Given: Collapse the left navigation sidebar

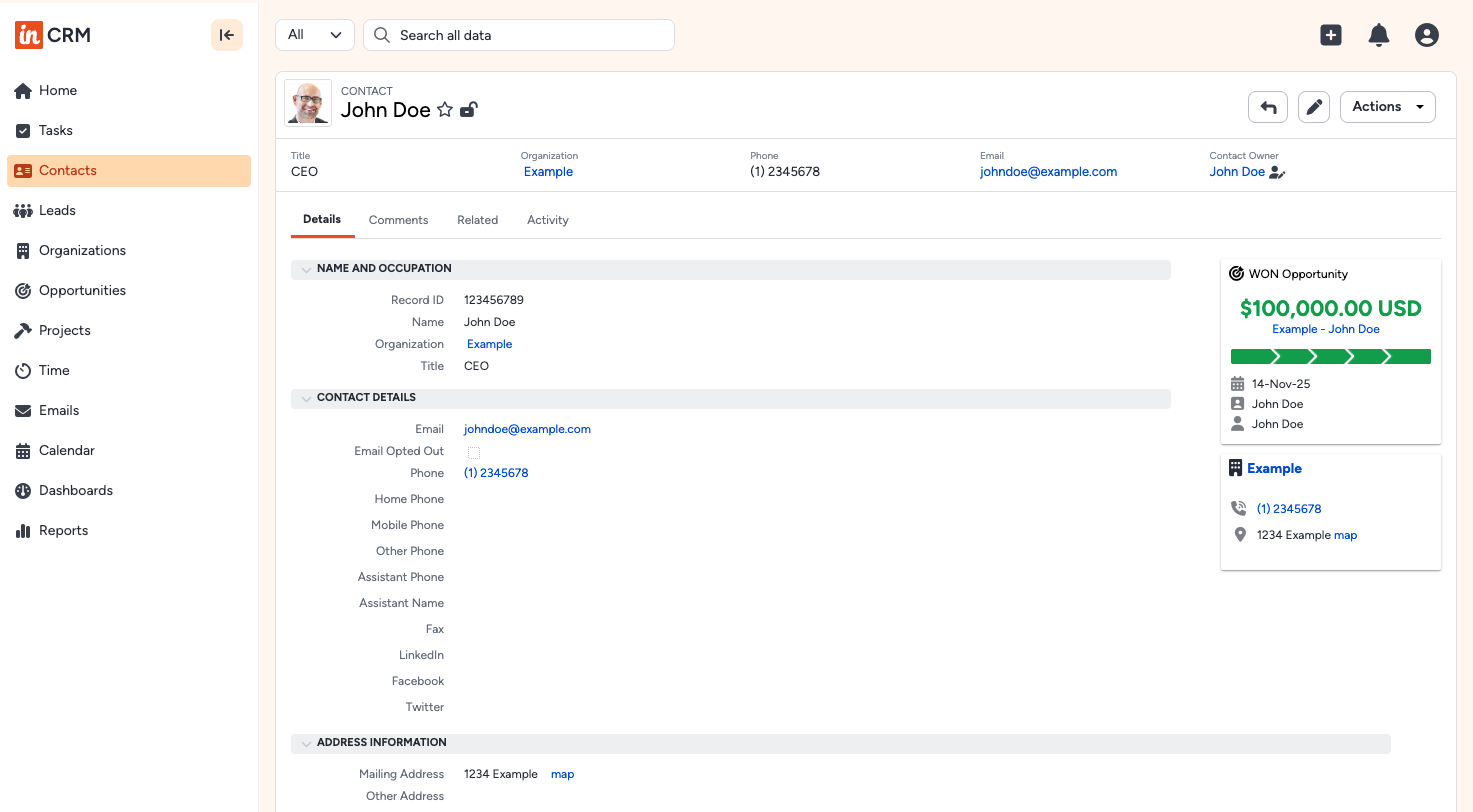Looking at the screenshot, I should 227,34.
